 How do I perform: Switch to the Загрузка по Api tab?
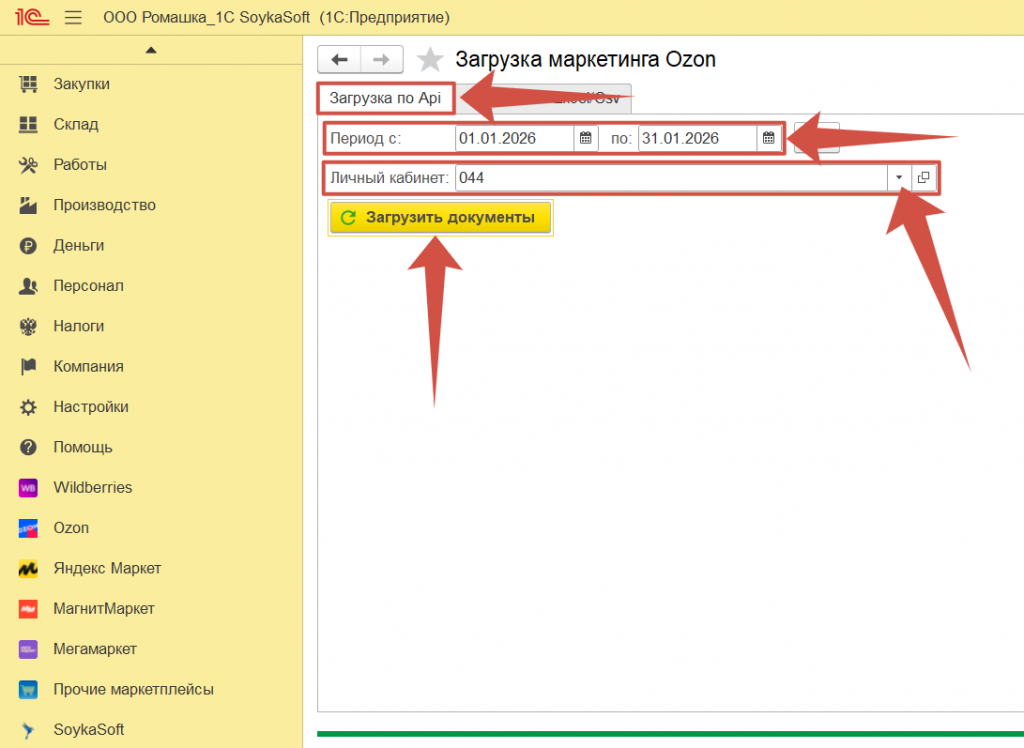tap(385, 98)
